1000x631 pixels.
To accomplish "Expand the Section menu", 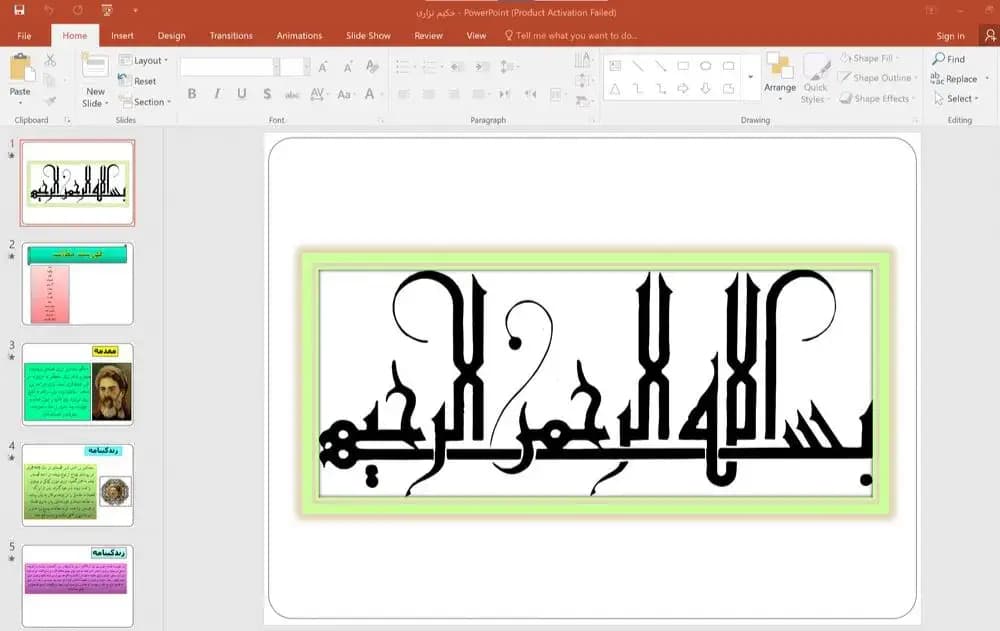I will point(145,102).
